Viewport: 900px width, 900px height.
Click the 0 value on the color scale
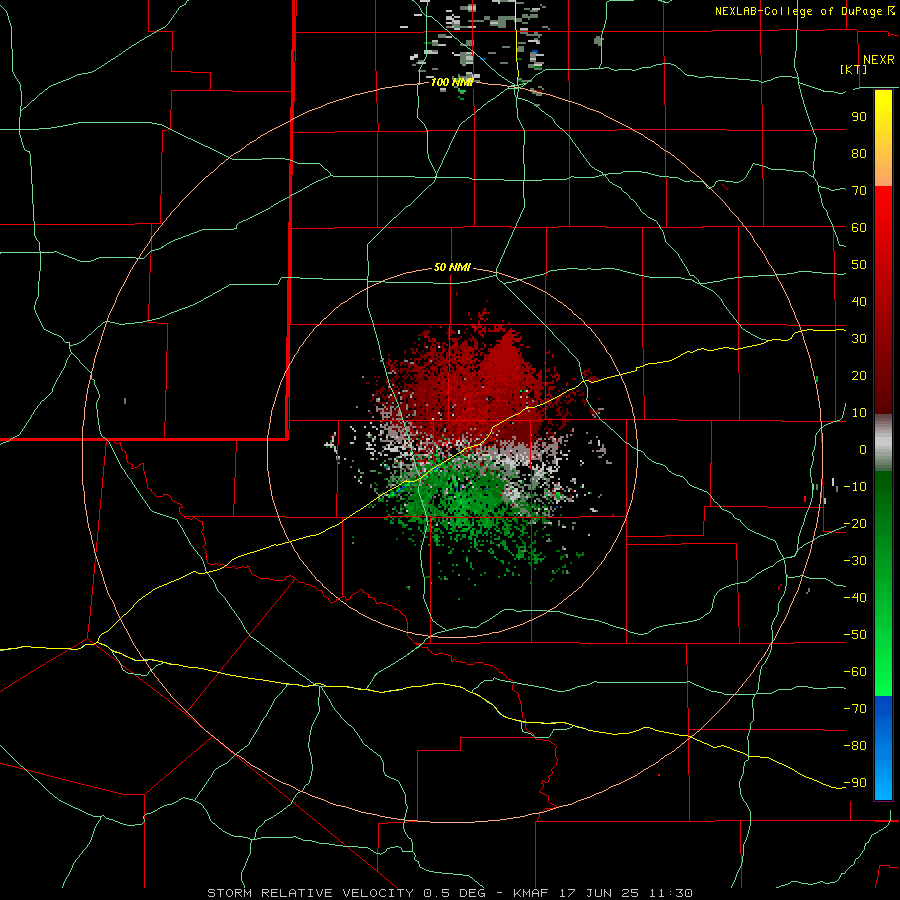(x=863, y=449)
